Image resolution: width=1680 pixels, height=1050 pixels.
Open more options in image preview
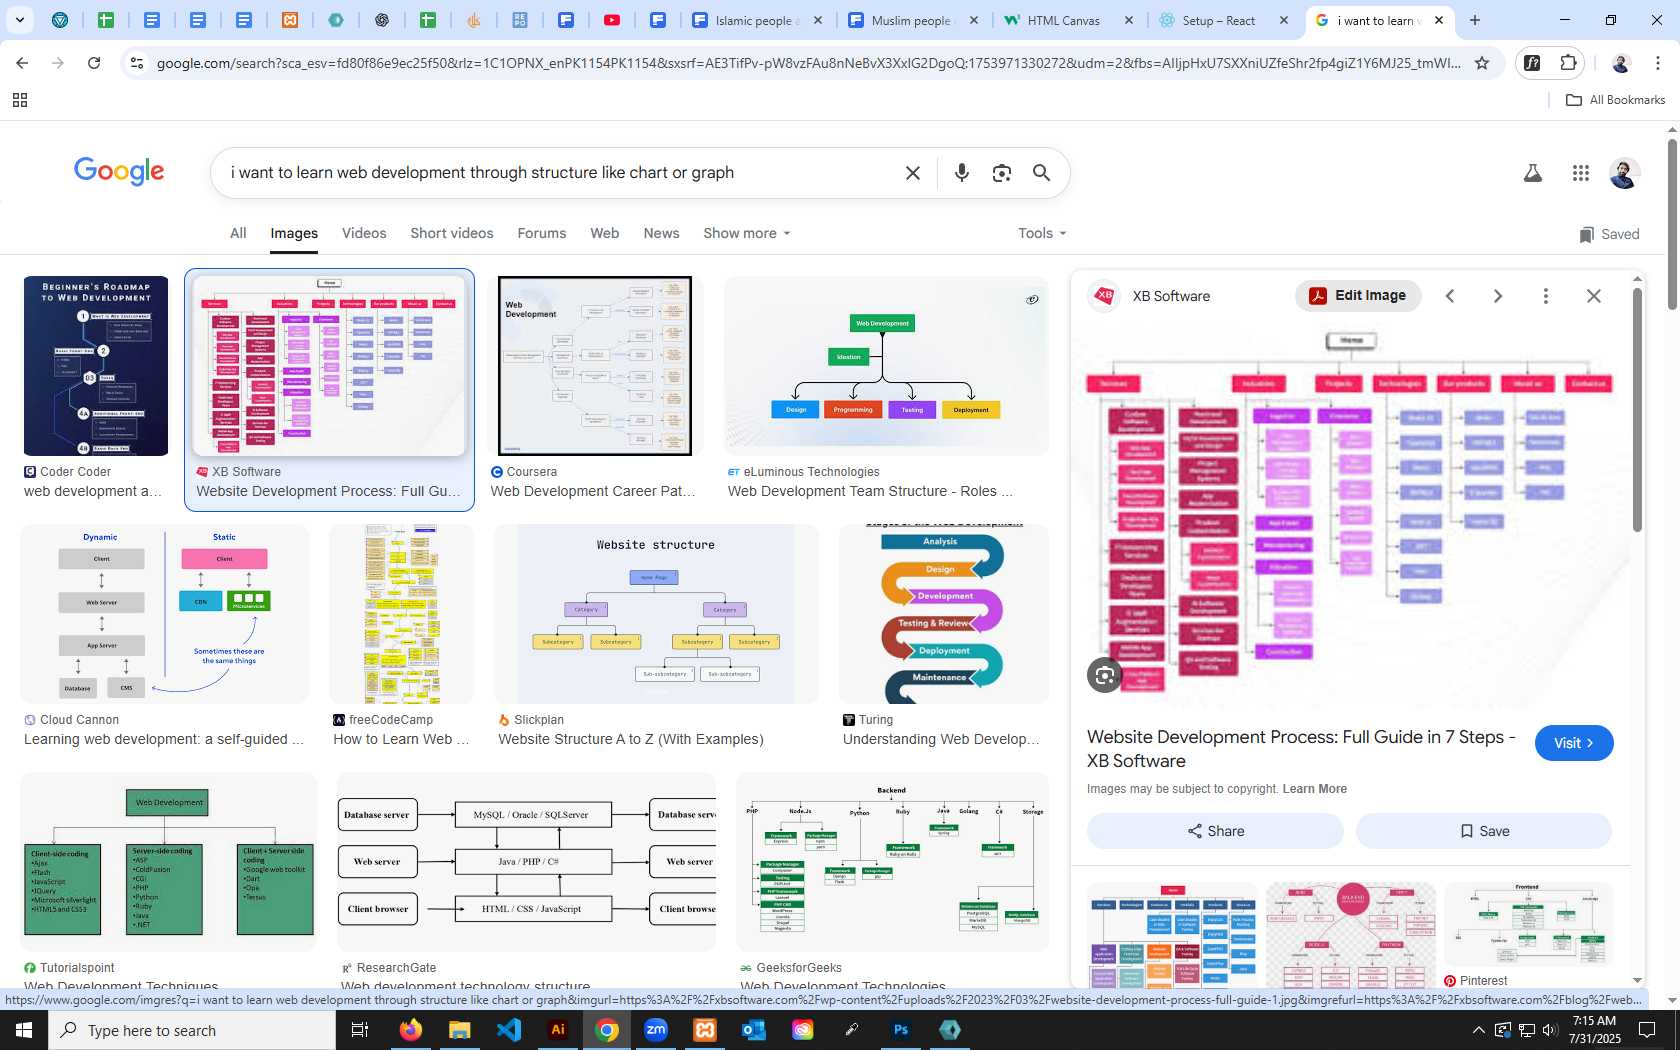1545,296
